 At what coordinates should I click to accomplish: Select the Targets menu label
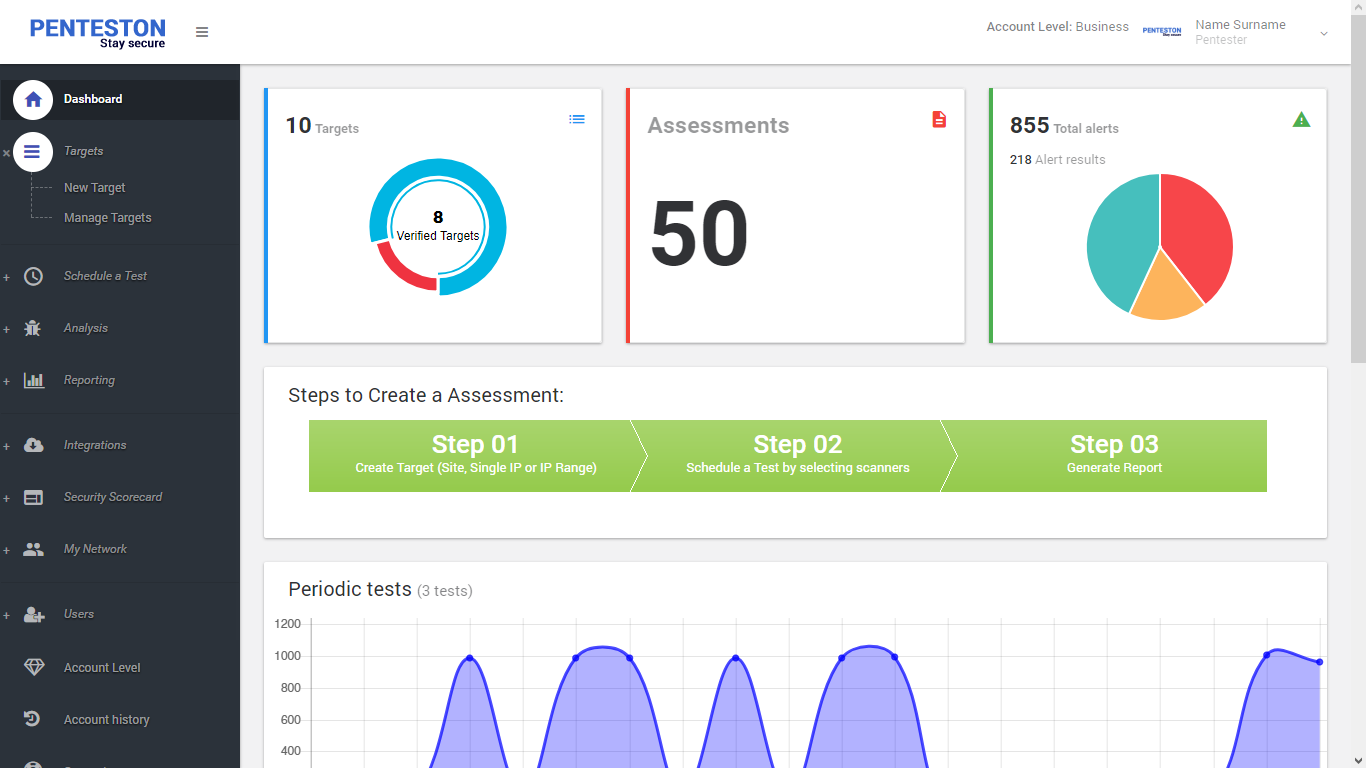(84, 151)
